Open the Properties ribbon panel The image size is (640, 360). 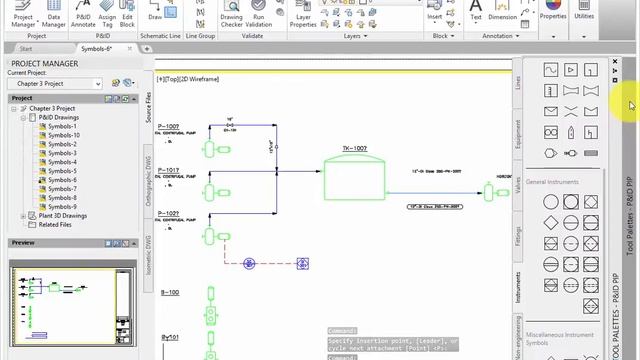point(553,11)
